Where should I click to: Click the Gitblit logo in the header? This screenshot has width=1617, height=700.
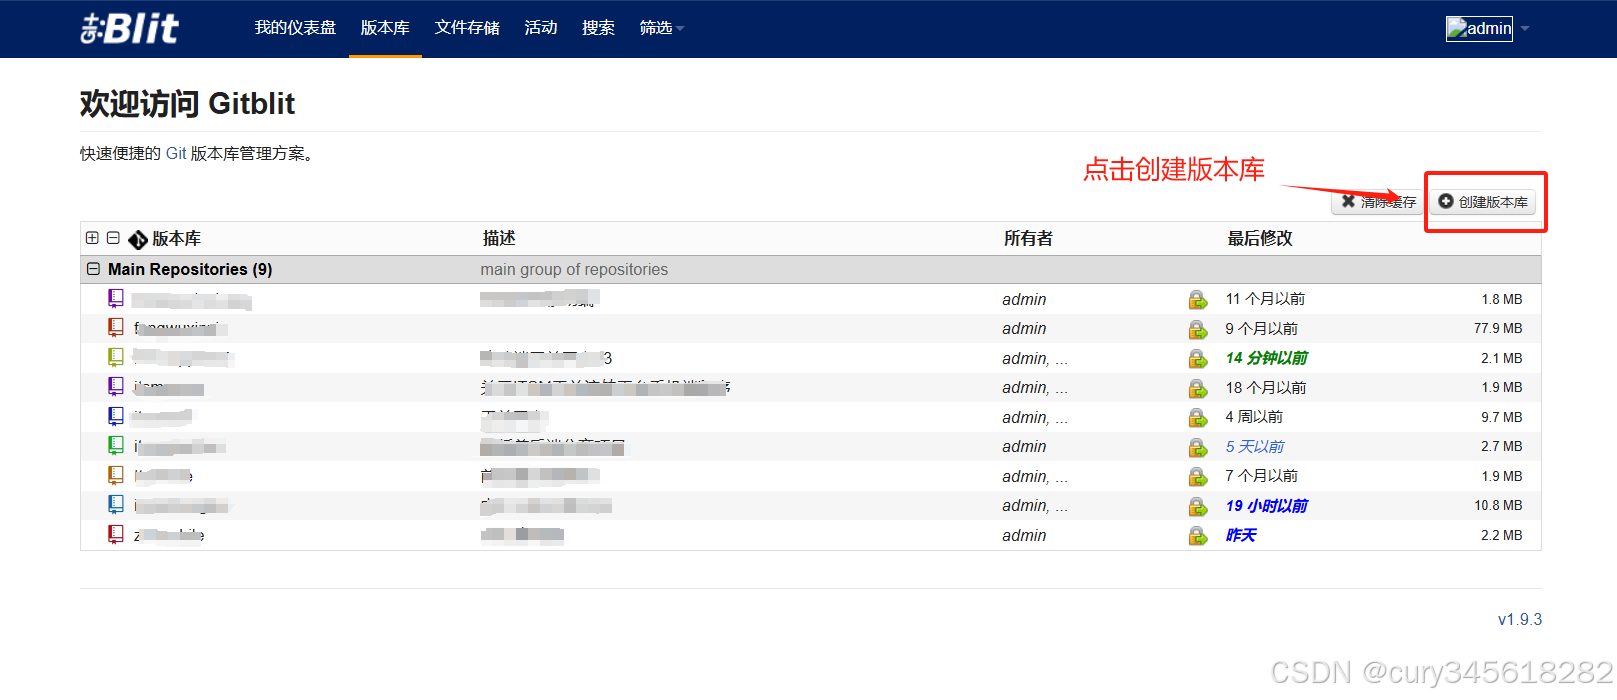[129, 28]
